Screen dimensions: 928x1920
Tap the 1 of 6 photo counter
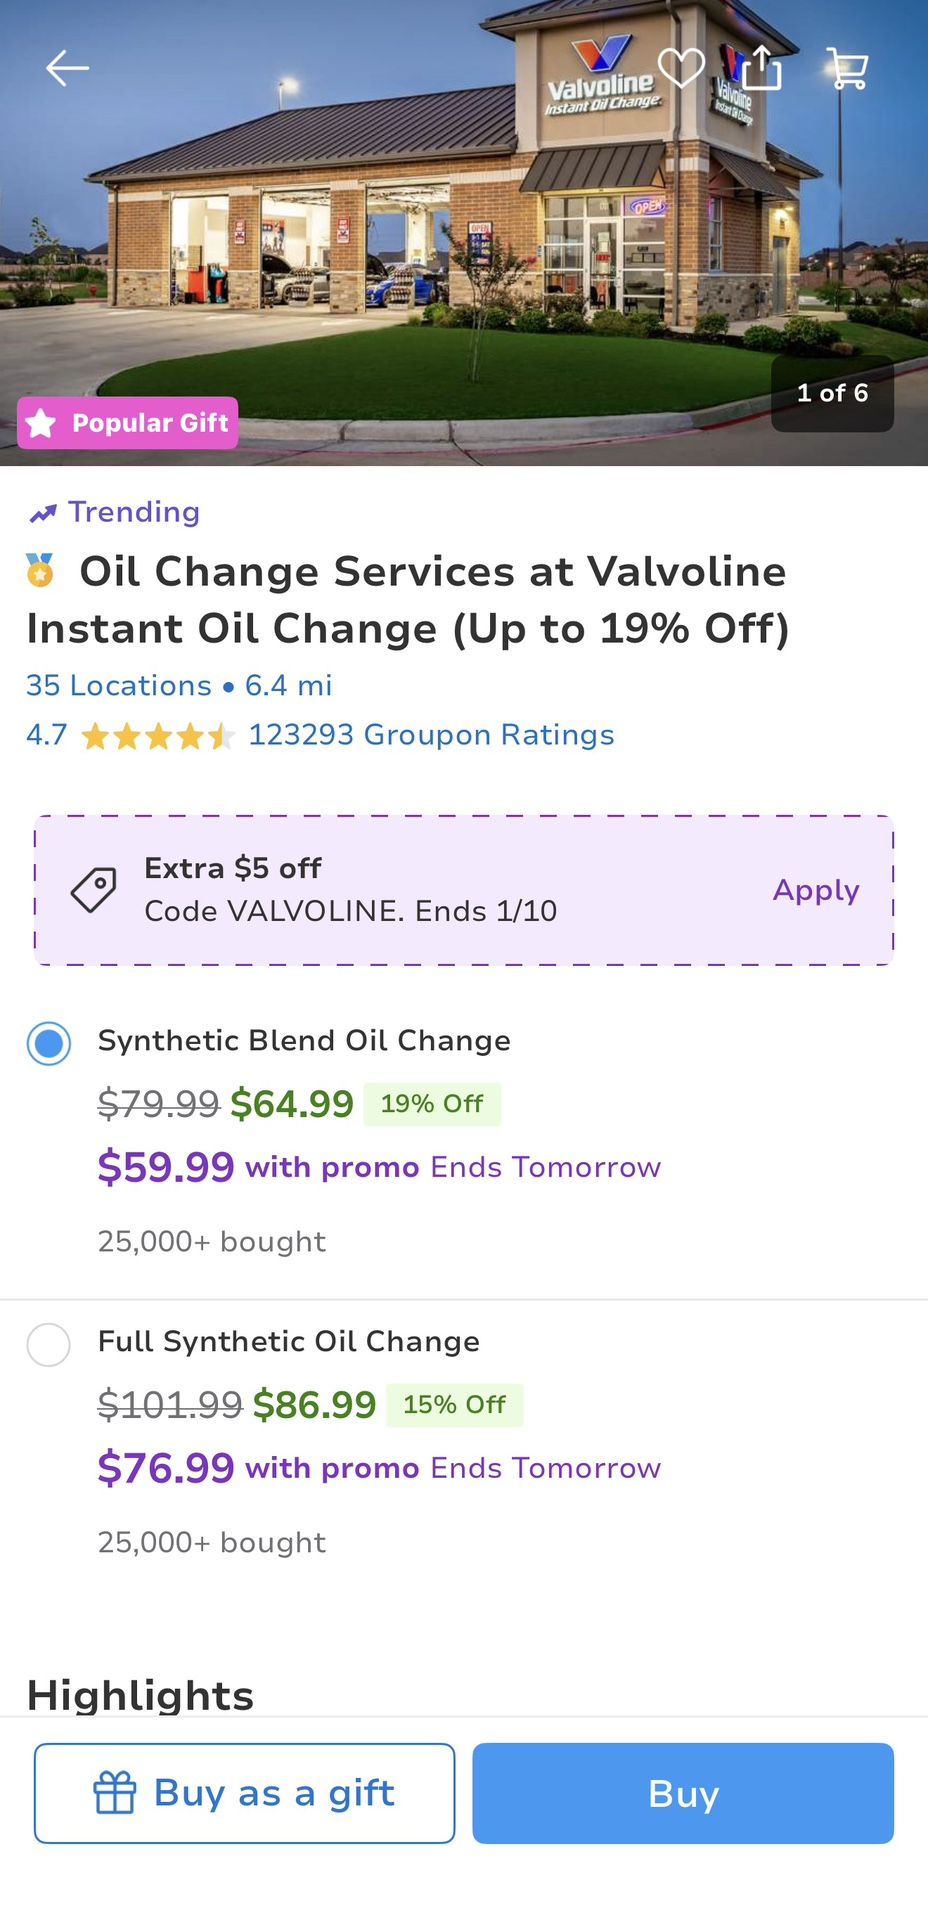point(832,393)
